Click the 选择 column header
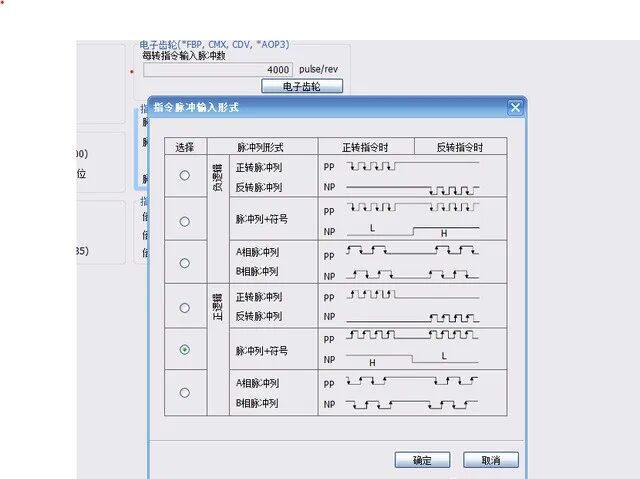The image size is (640, 479). click(x=184, y=147)
